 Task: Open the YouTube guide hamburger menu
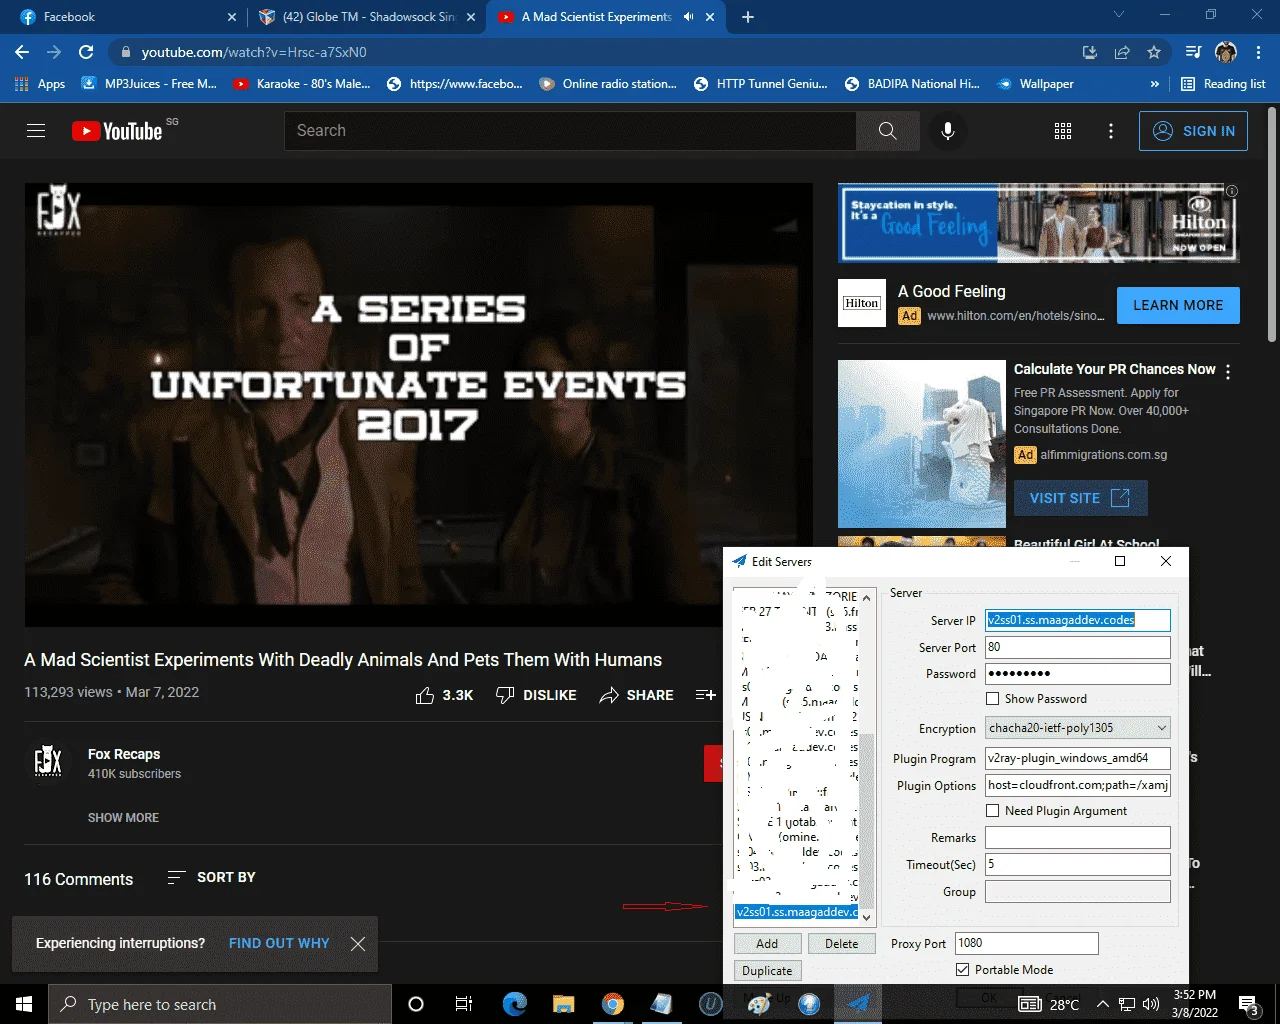click(36, 131)
